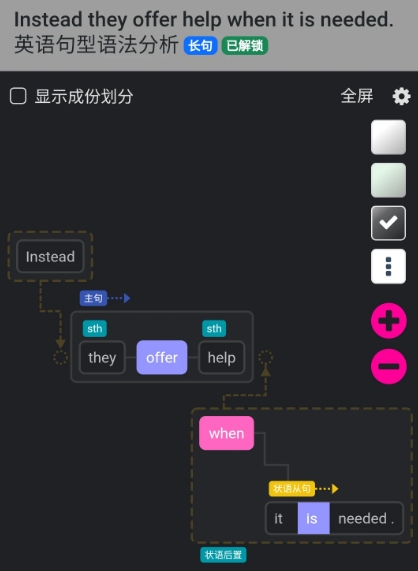Click the green 已解锁 badge
The image size is (418, 571).
(x=245, y=46)
